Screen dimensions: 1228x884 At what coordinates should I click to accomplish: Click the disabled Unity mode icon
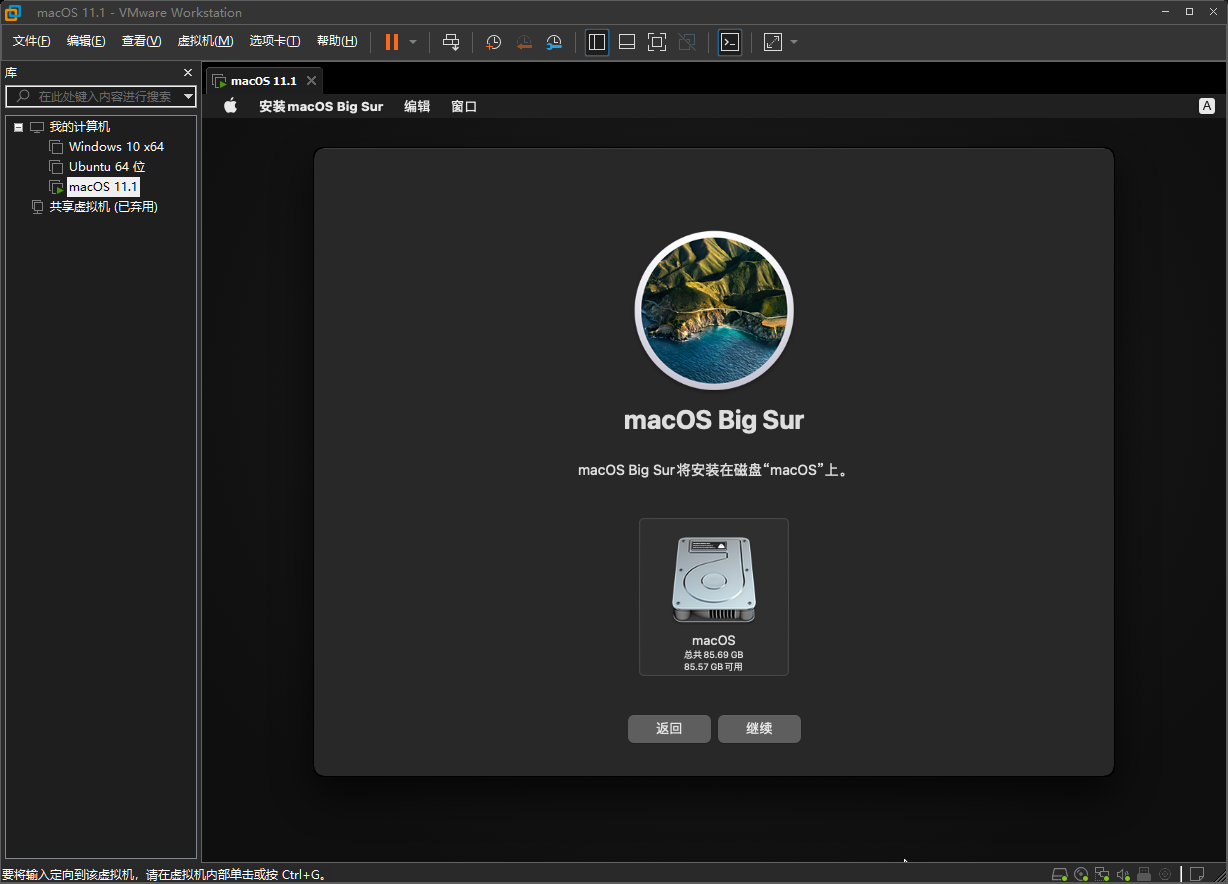(687, 42)
